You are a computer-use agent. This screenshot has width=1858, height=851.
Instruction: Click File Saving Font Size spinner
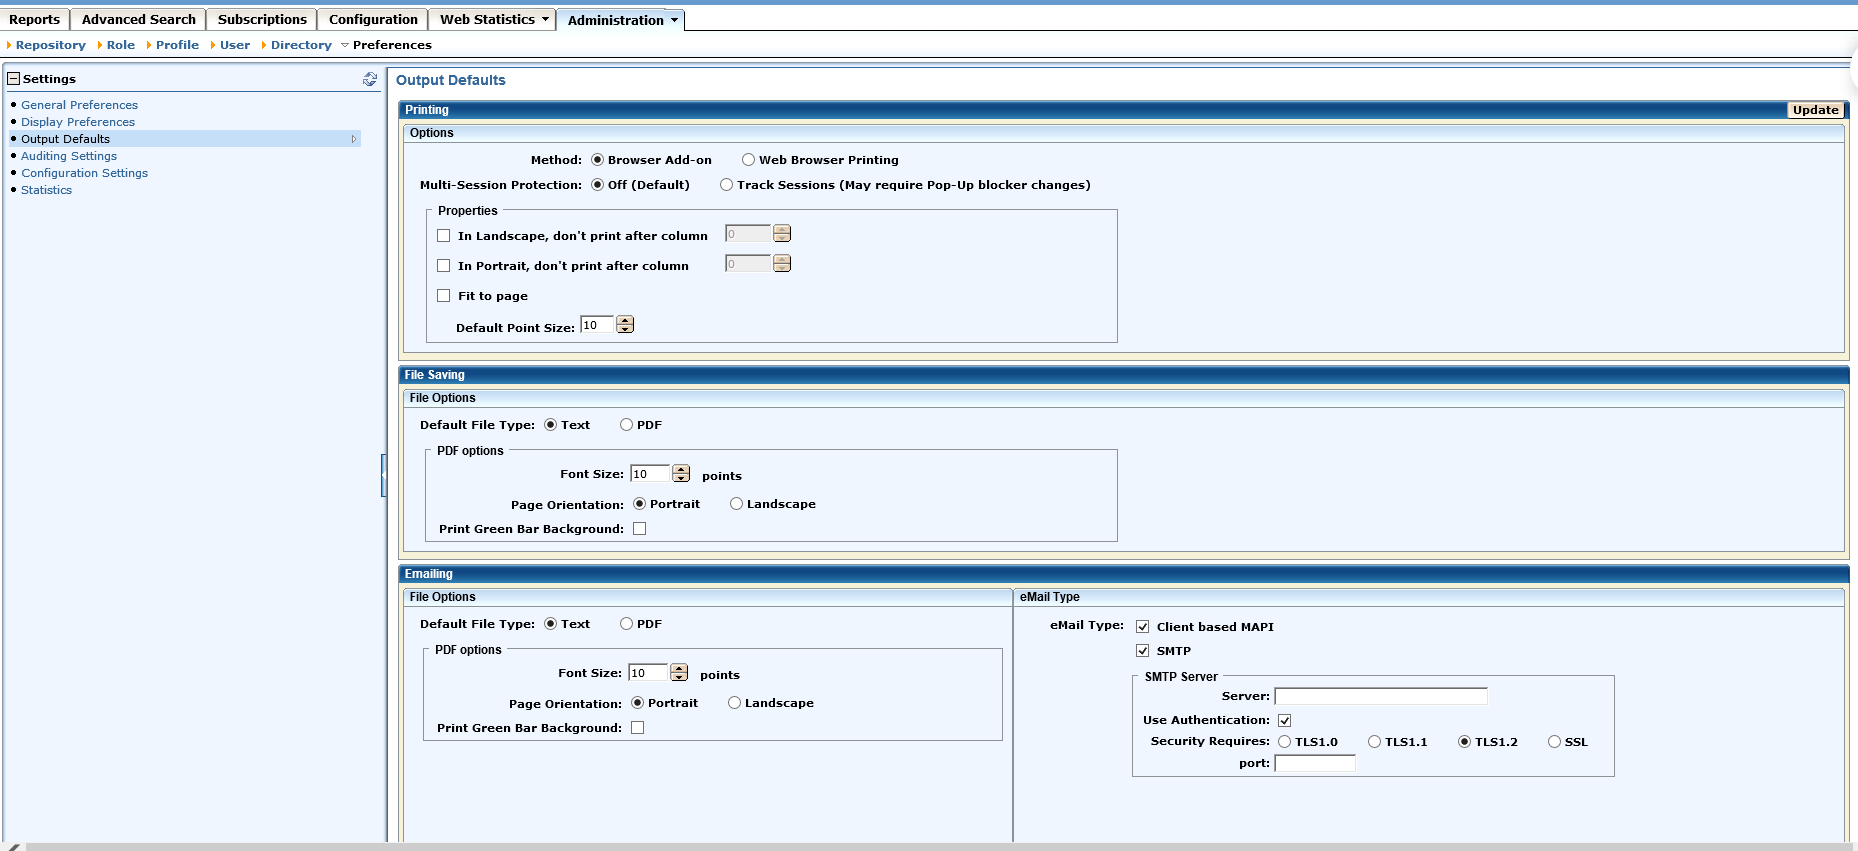[x=681, y=474]
